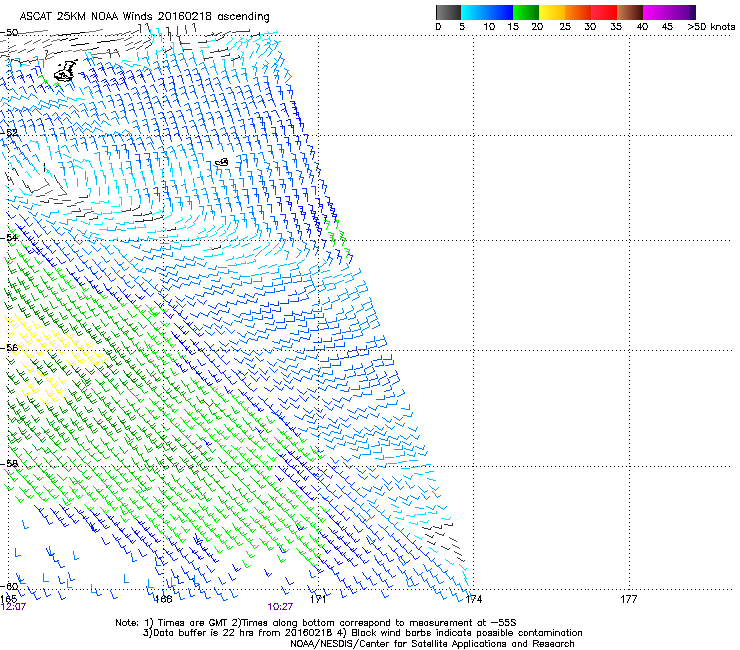The image size is (740, 650).
Task: Click the '>50 knots' legend label
Action: click(711, 27)
